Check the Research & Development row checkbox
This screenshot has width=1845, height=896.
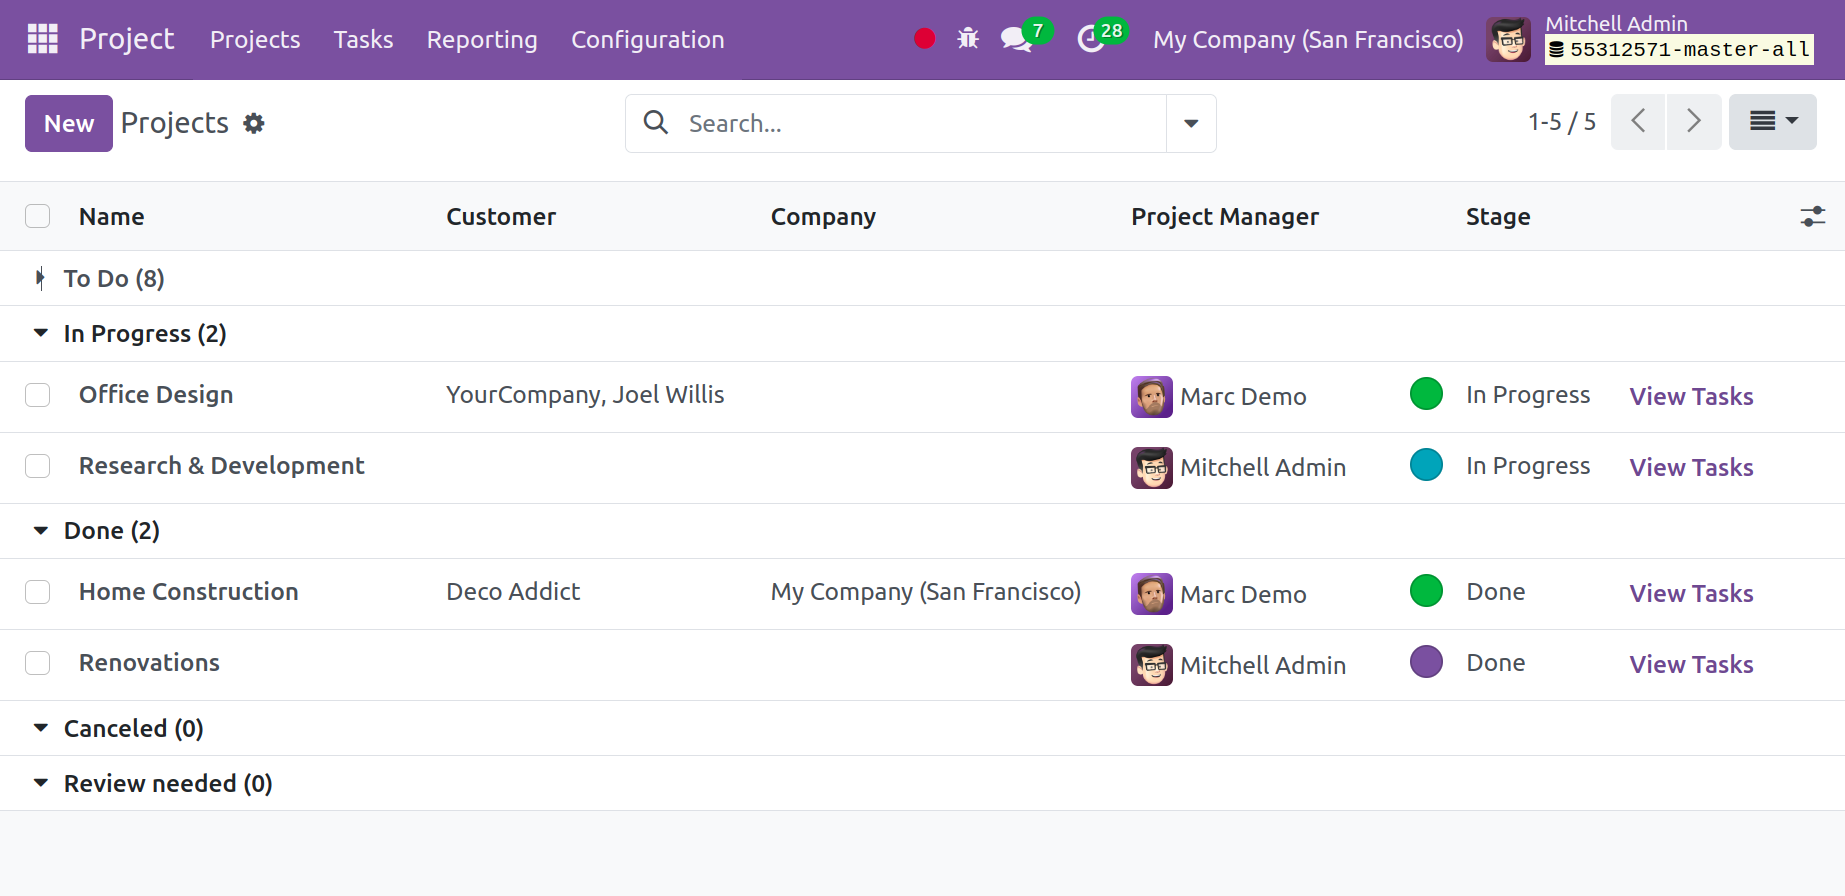[38, 466]
